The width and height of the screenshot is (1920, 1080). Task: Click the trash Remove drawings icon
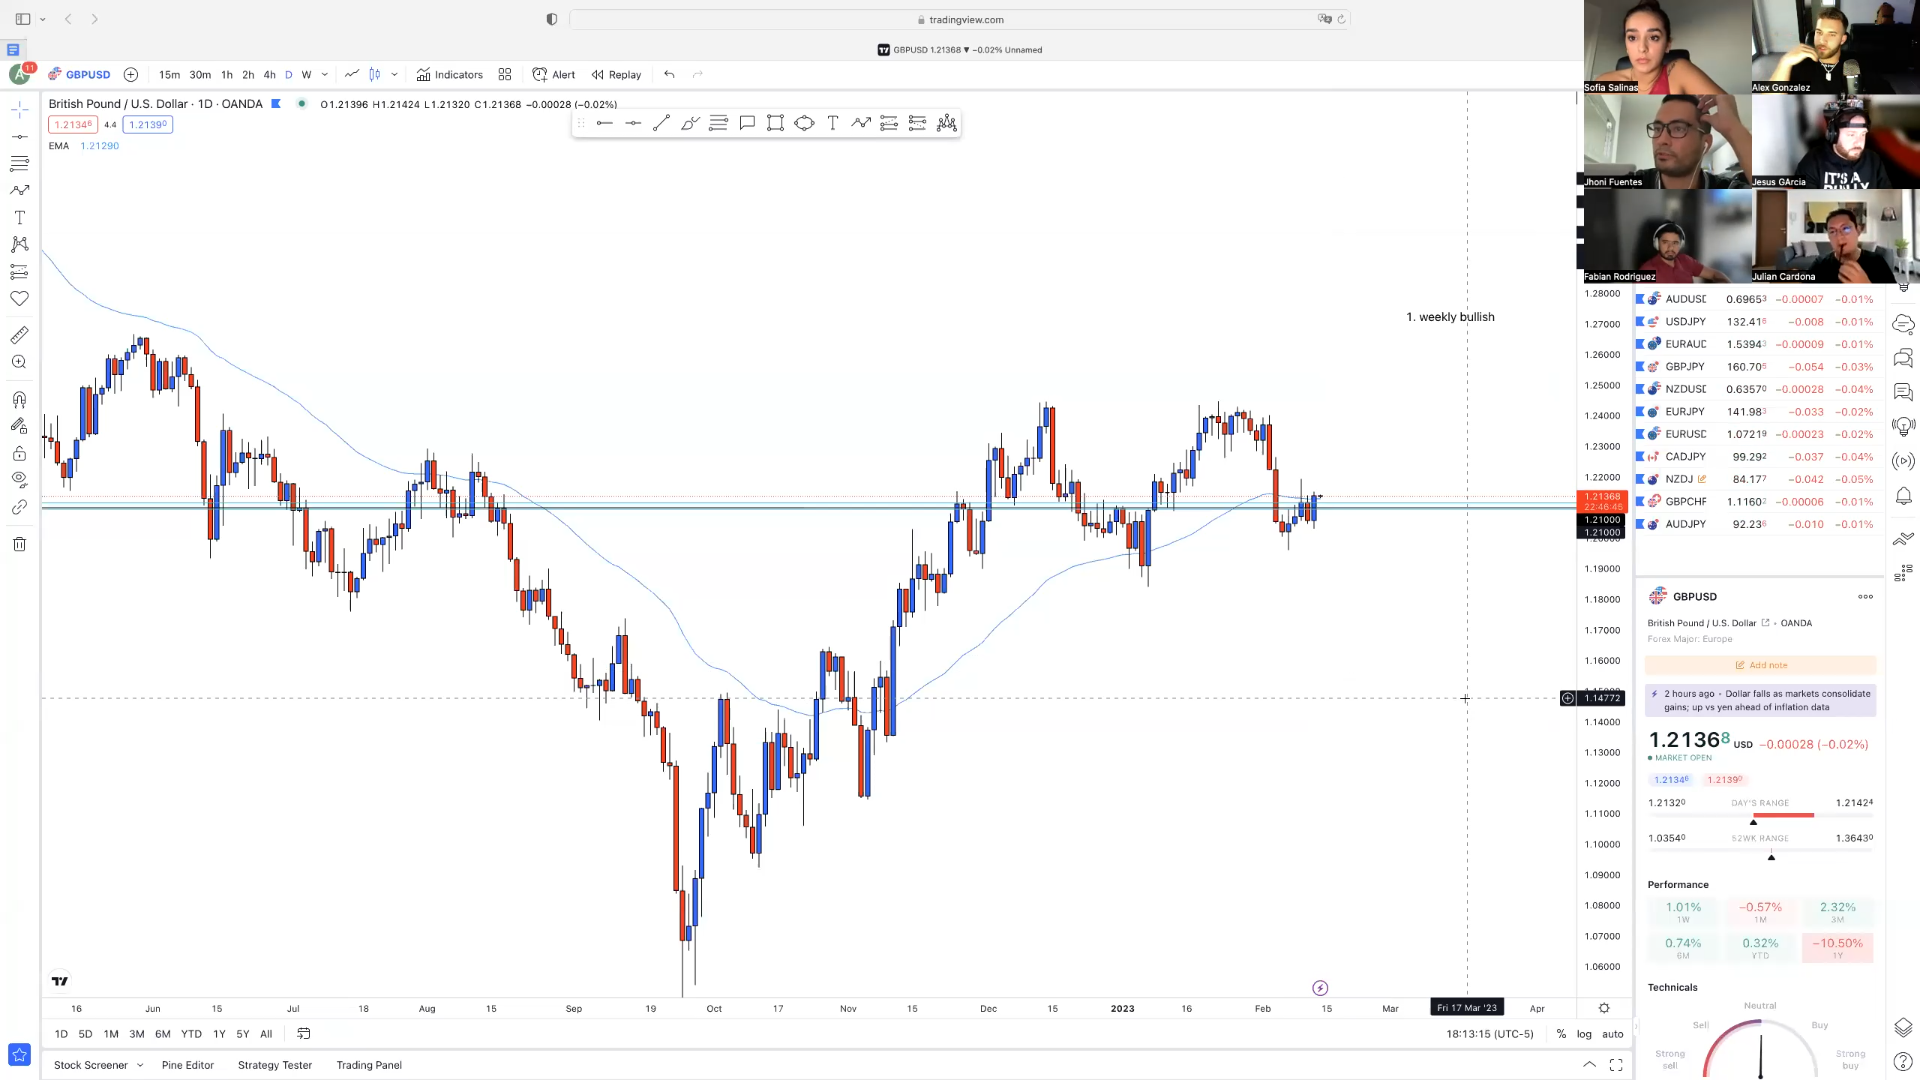pos(19,544)
